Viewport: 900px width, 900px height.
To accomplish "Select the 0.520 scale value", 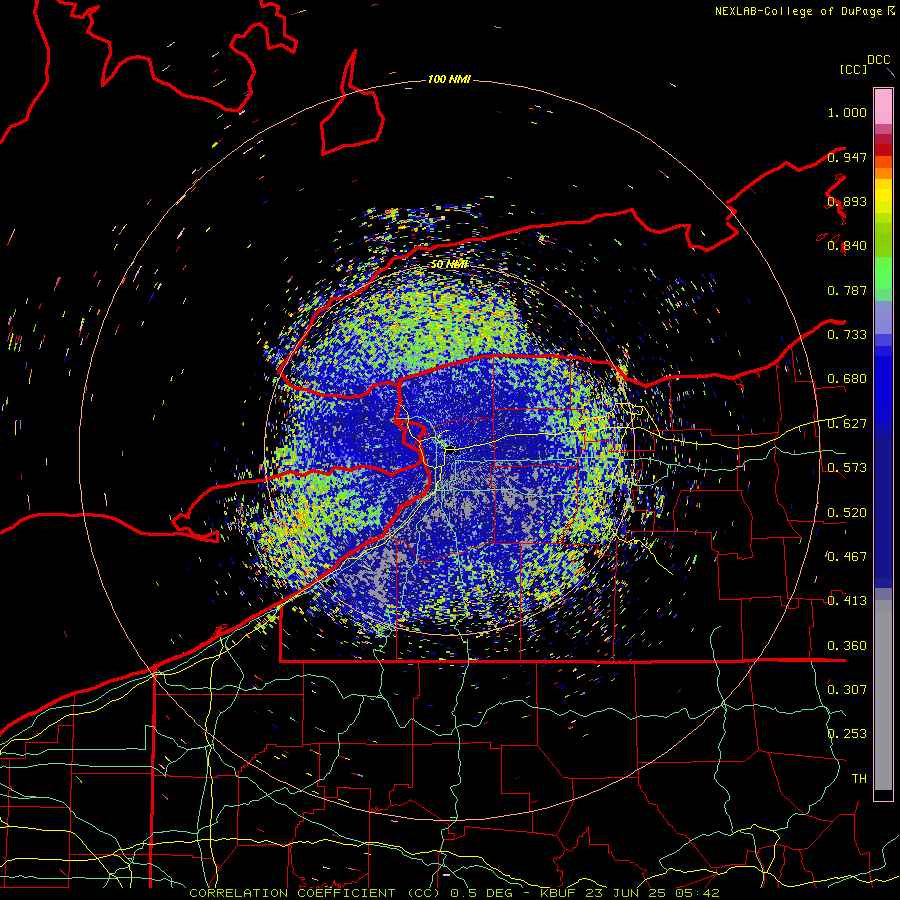I will tap(847, 513).
